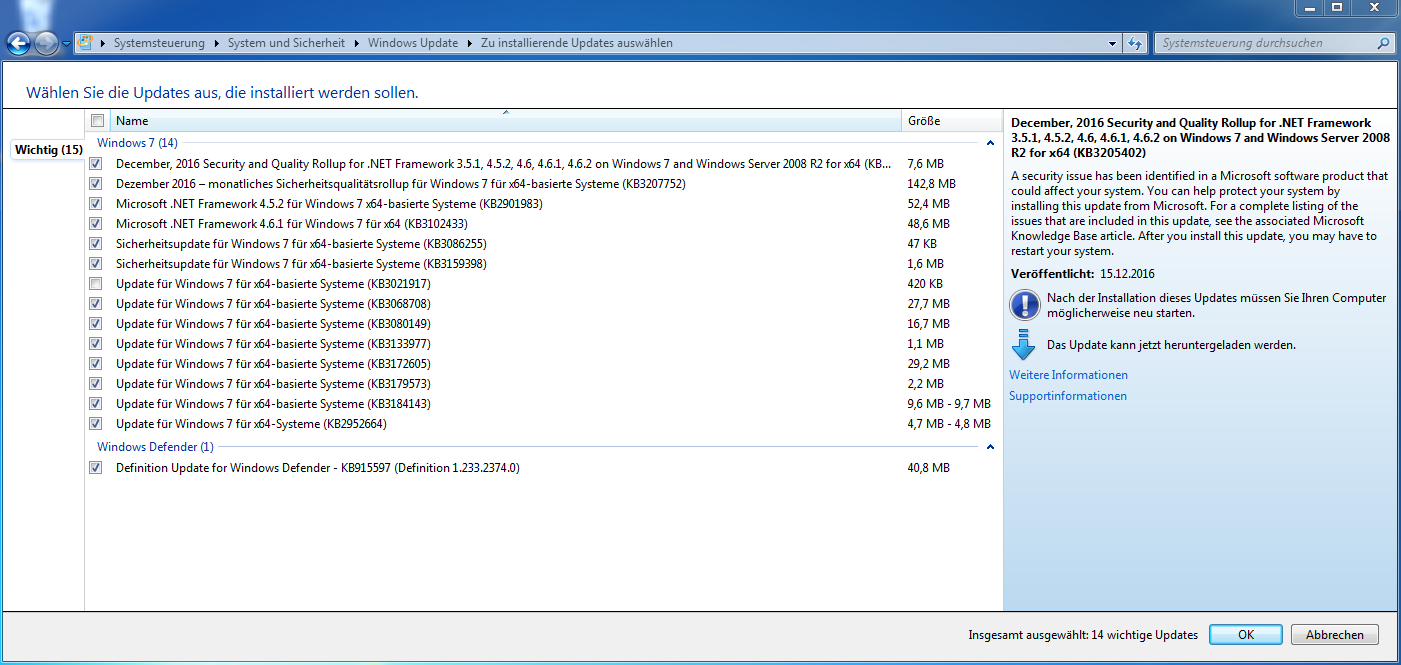Check the KB3021917 update checkbox
Screen dimensions: 1401x665
tap(96, 283)
